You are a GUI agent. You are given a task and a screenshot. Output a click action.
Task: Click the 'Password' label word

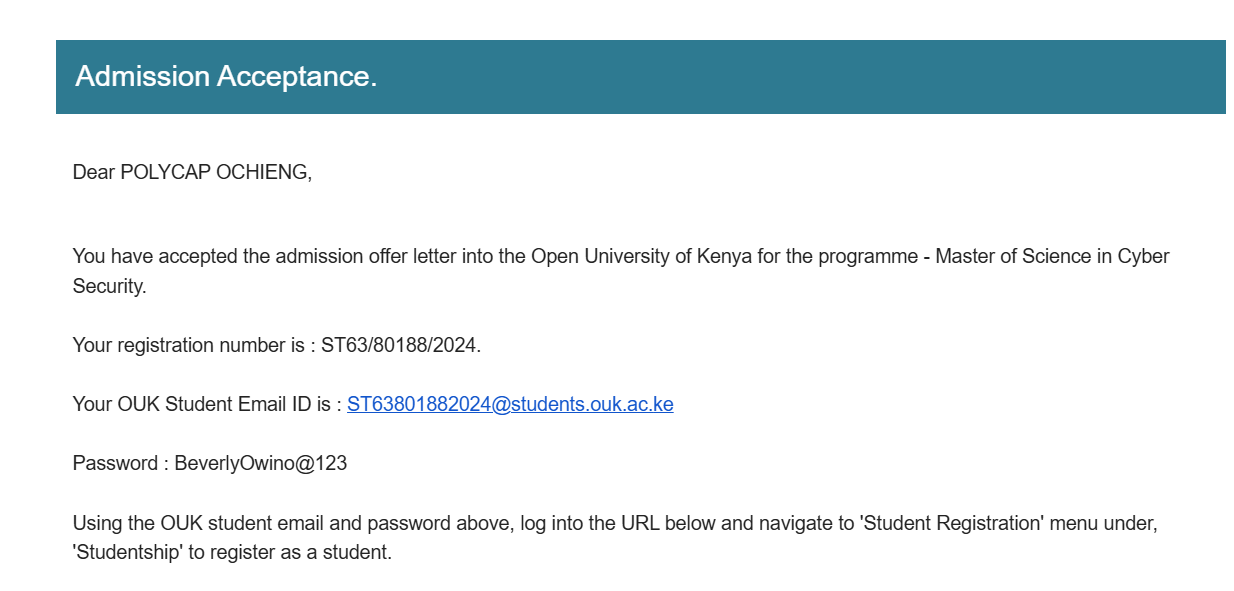115,464
